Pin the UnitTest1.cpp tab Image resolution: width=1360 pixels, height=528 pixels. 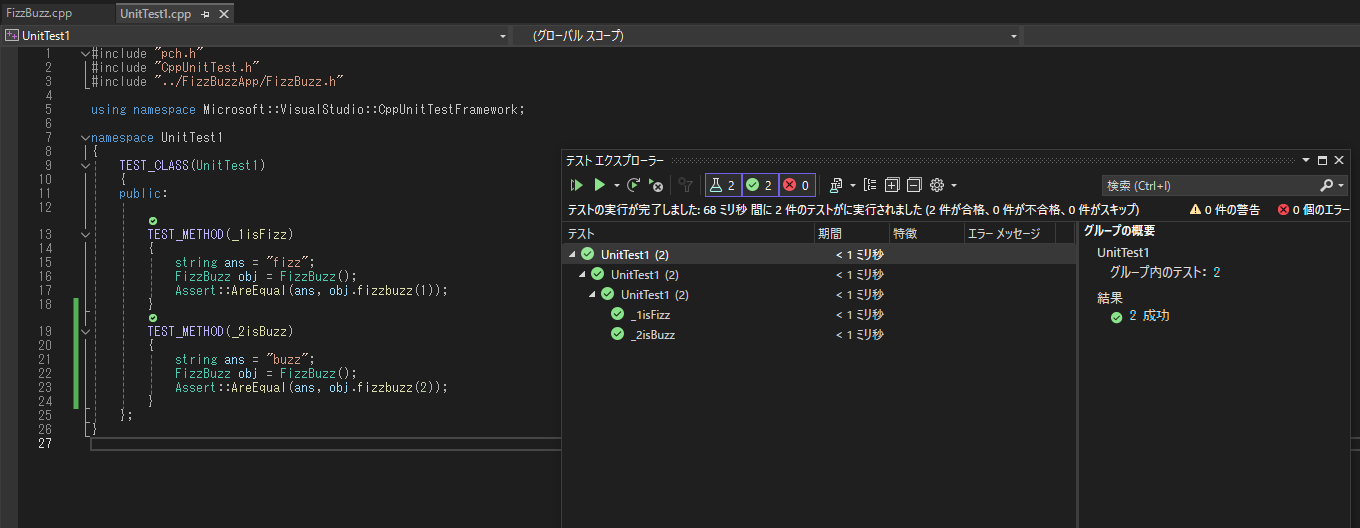(206, 15)
